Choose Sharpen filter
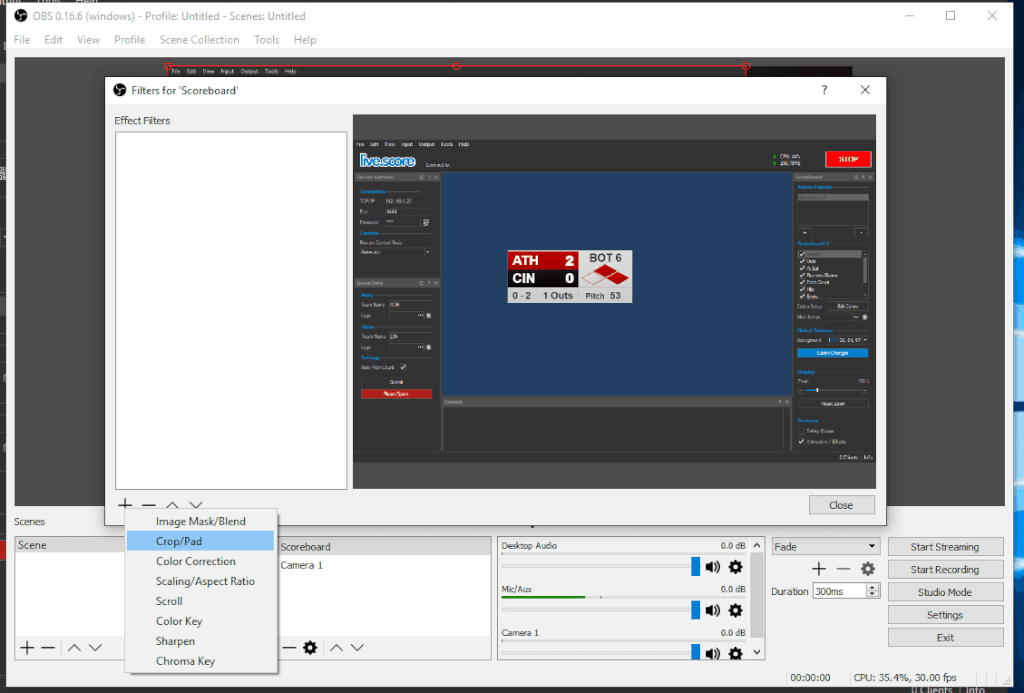Image resolution: width=1024 pixels, height=693 pixels. point(200,641)
